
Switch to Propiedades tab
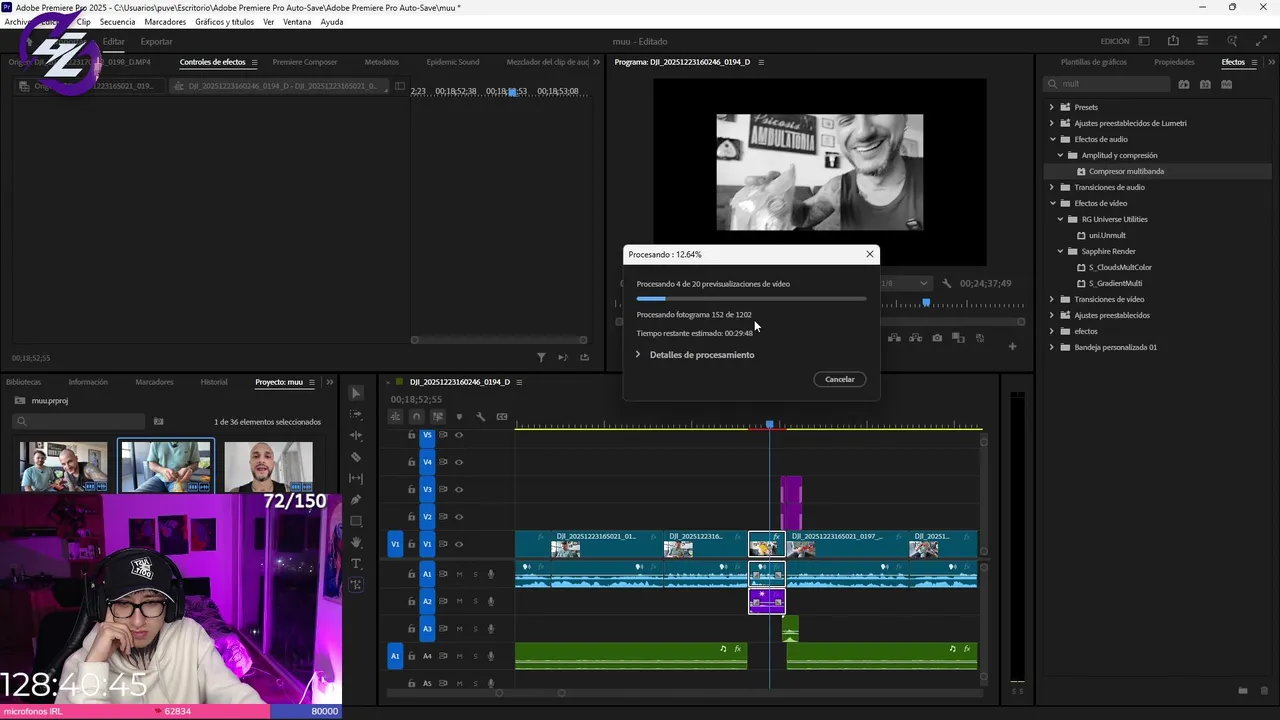tap(1174, 62)
